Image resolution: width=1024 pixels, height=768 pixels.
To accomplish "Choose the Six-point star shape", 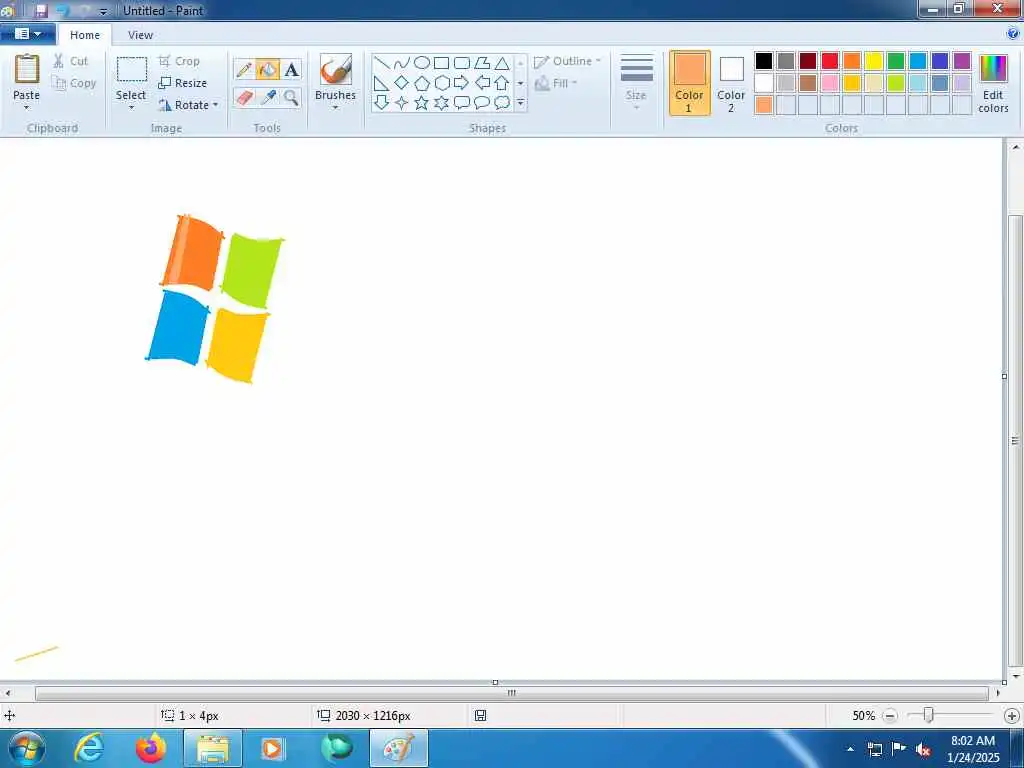I will pos(441,103).
